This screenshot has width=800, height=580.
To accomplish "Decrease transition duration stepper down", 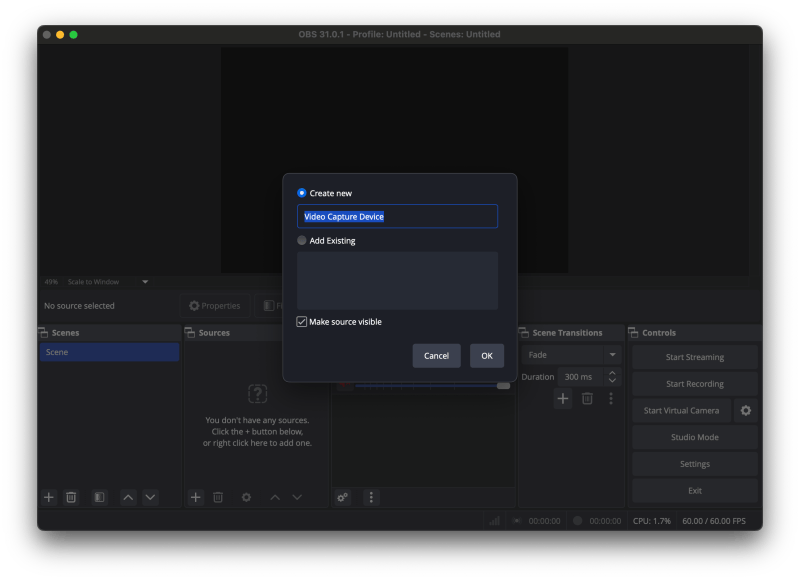I will point(612,381).
